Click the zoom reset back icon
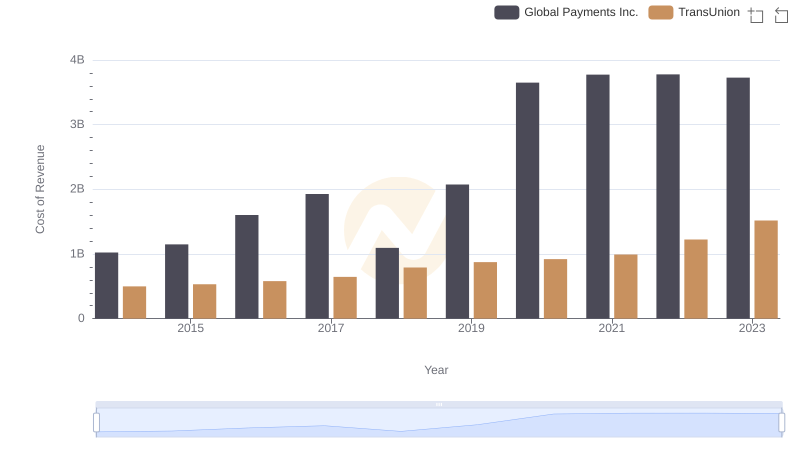 781,15
